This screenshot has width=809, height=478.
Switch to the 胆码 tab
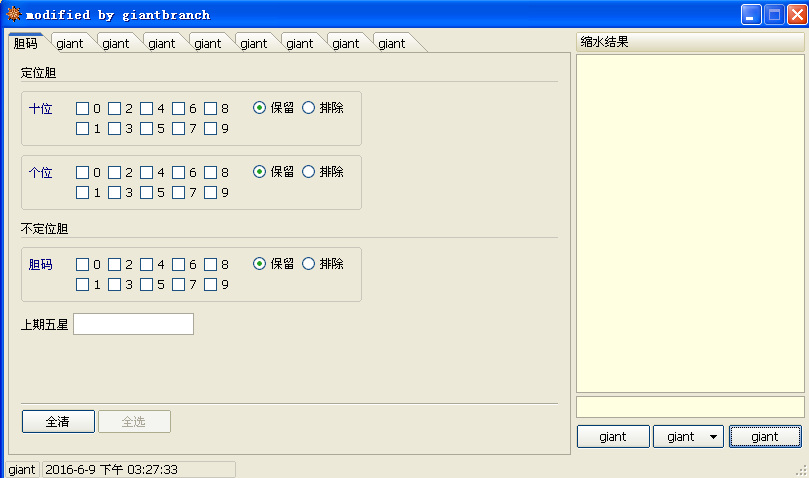click(26, 43)
